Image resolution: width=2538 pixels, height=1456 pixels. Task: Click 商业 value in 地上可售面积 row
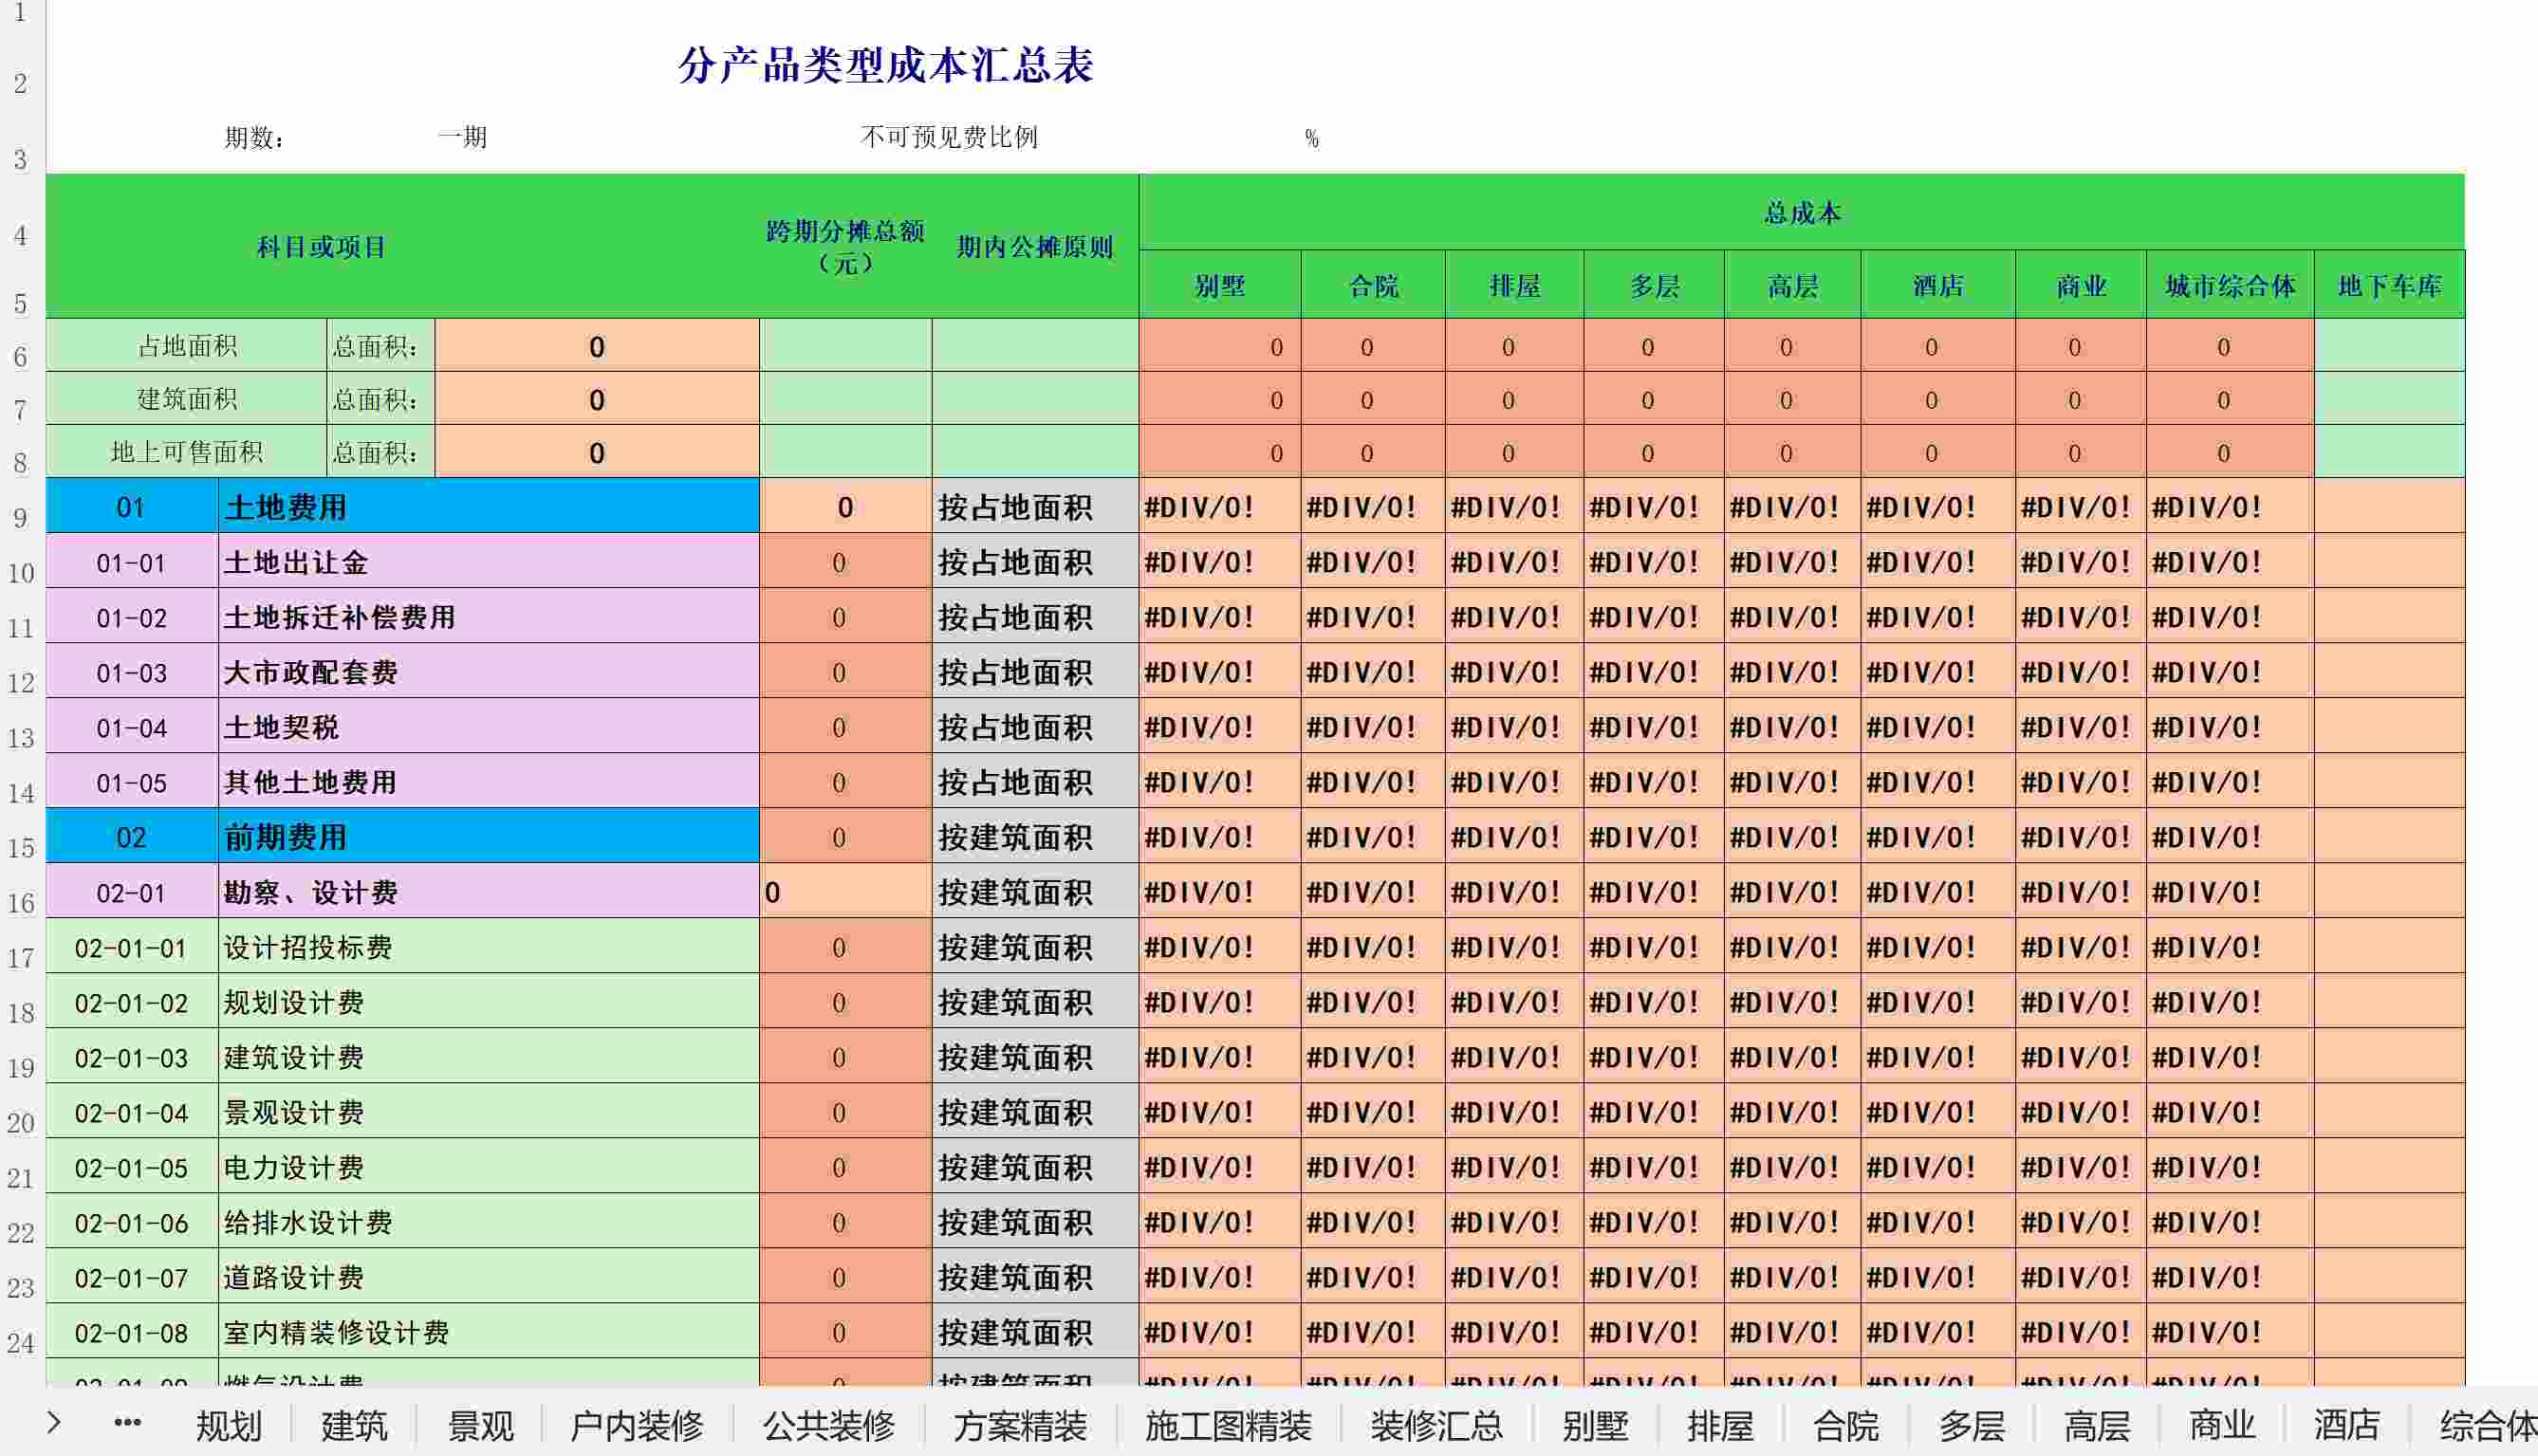[x=2081, y=452]
